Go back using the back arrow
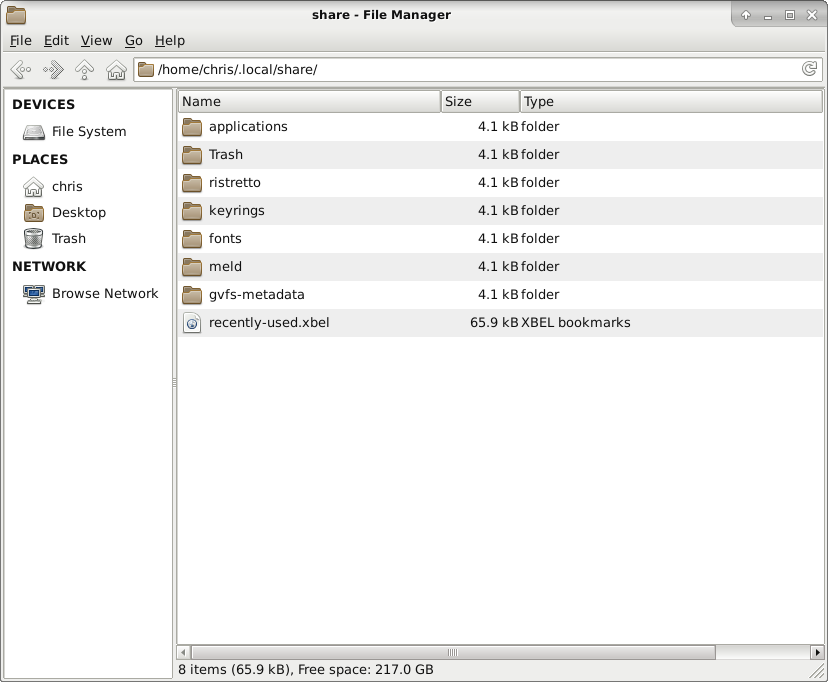The height and width of the screenshot is (682, 828). pyautogui.click(x=21, y=69)
